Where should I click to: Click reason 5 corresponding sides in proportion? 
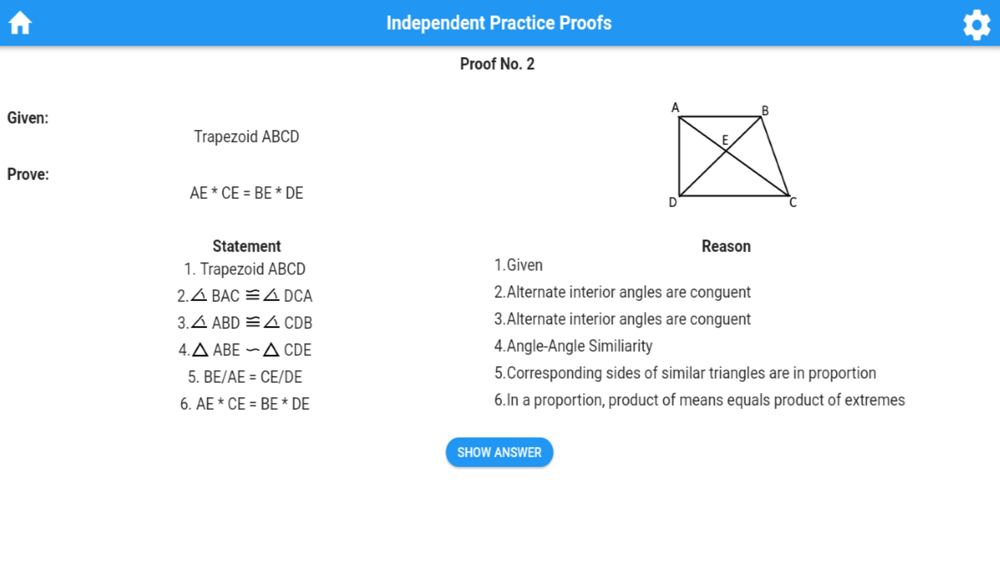point(685,373)
